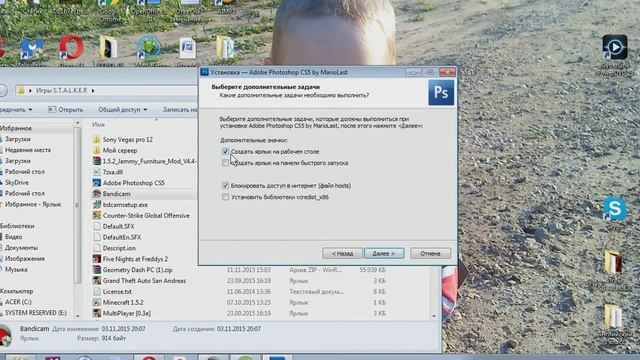
Task: Click the Minecraft 1.5.2 shortcut icon
Action: [x=97, y=302]
